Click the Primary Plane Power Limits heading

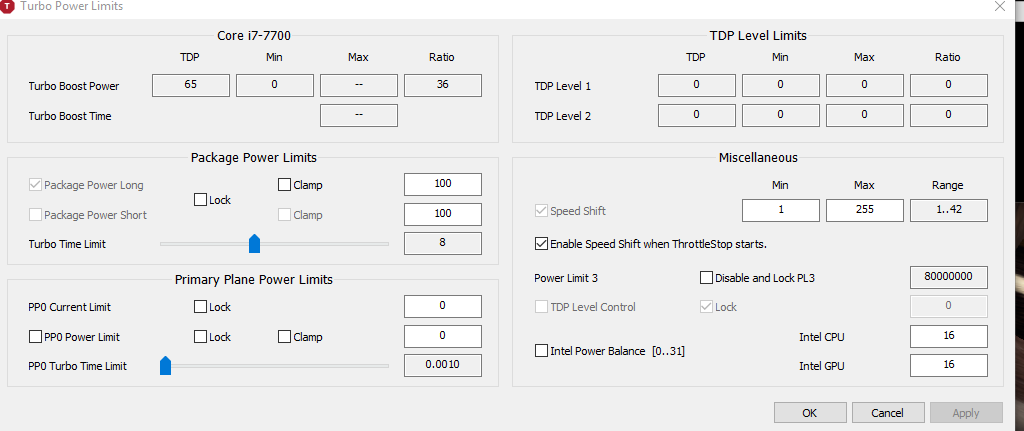[x=253, y=279]
